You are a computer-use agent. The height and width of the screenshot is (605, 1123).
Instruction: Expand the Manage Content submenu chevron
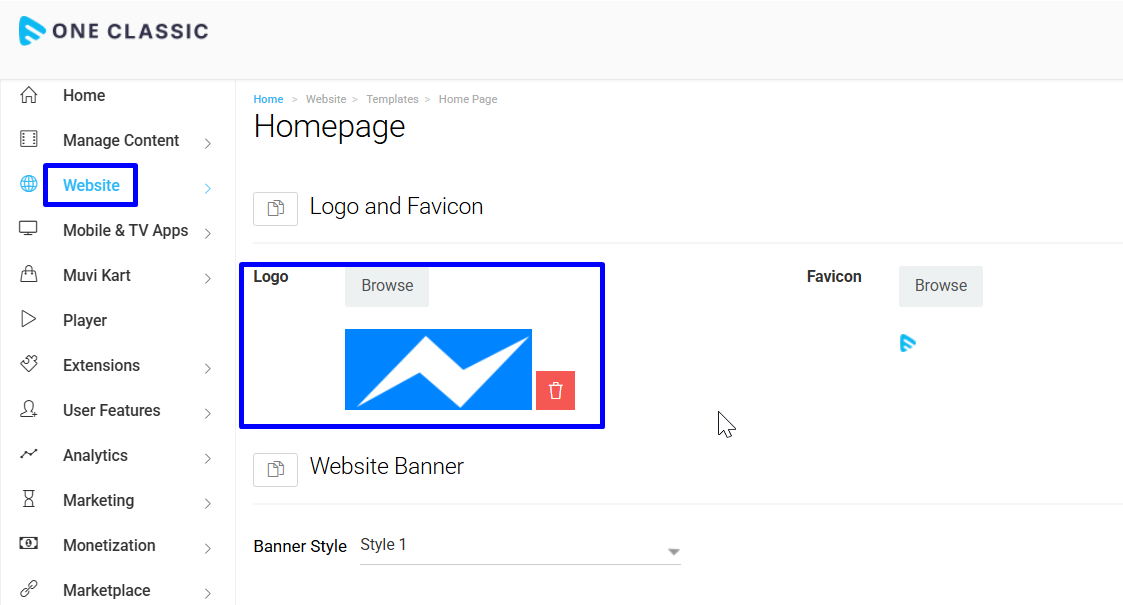207,143
